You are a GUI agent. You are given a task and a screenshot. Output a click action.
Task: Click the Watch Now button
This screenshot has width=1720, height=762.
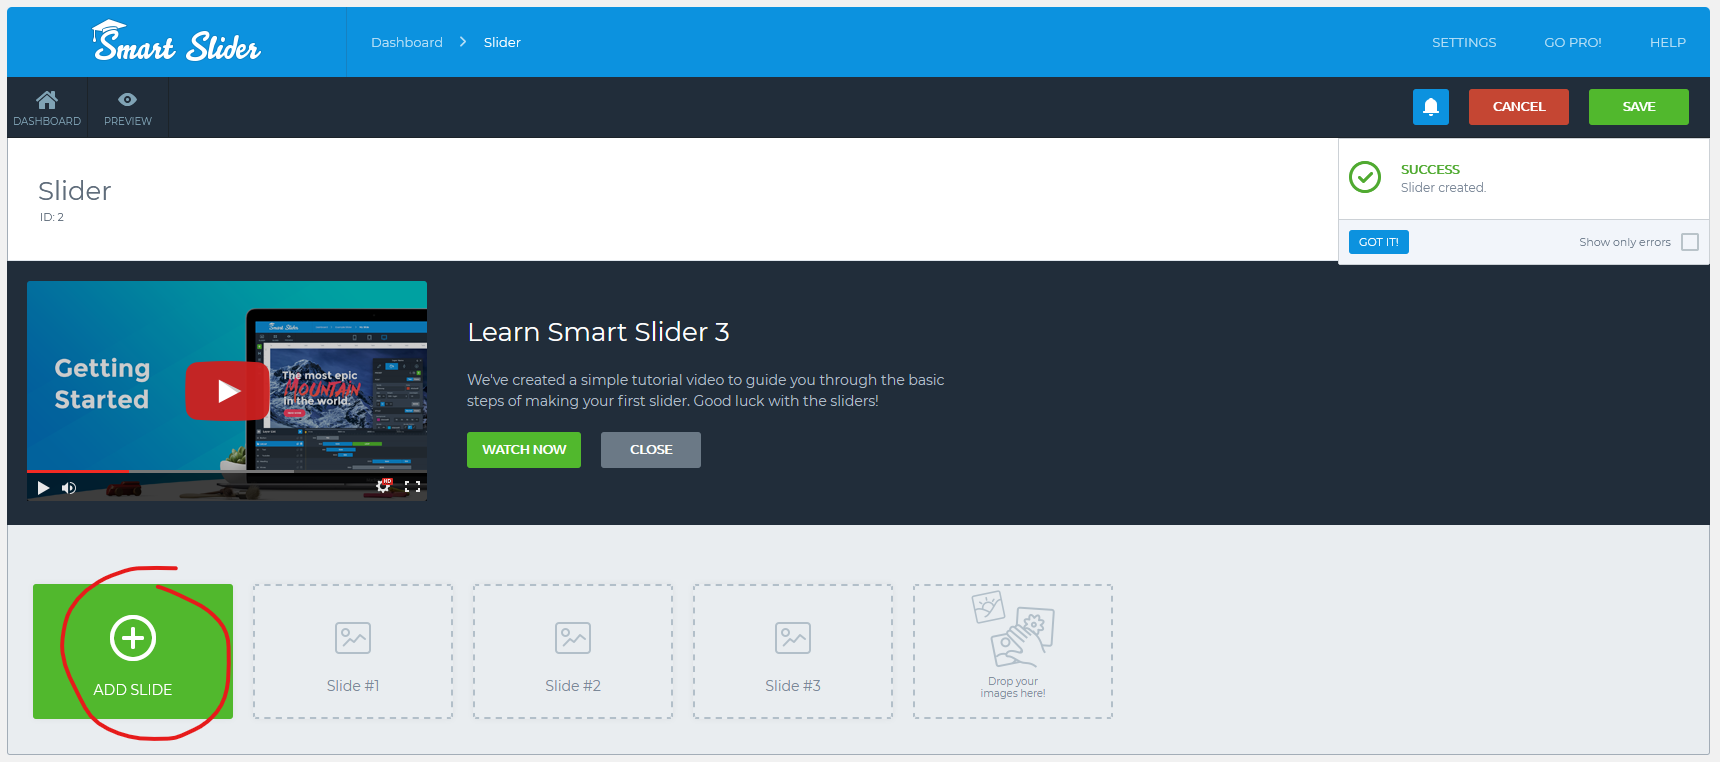click(524, 450)
